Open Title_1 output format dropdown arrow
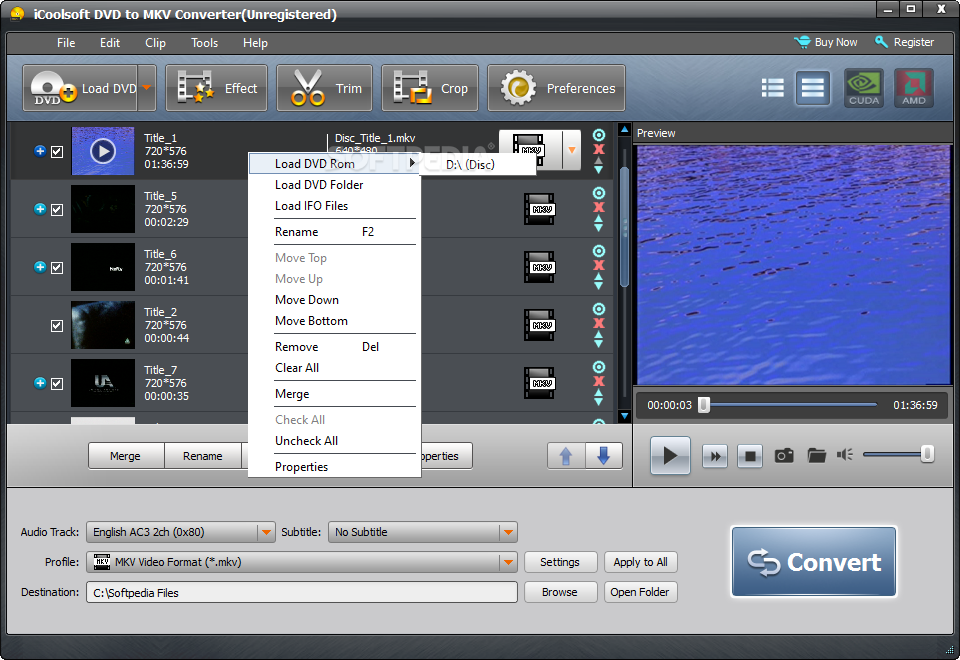 [x=572, y=149]
